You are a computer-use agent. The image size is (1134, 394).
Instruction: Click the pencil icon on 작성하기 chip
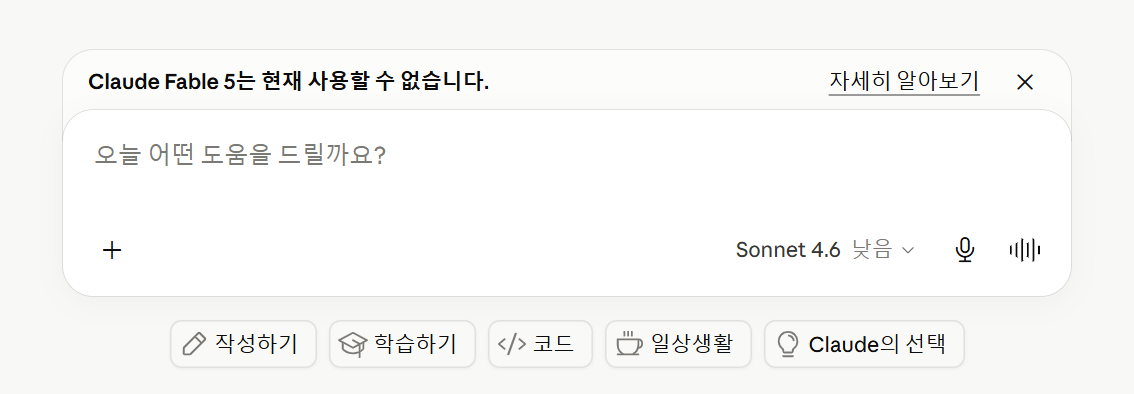click(x=194, y=344)
